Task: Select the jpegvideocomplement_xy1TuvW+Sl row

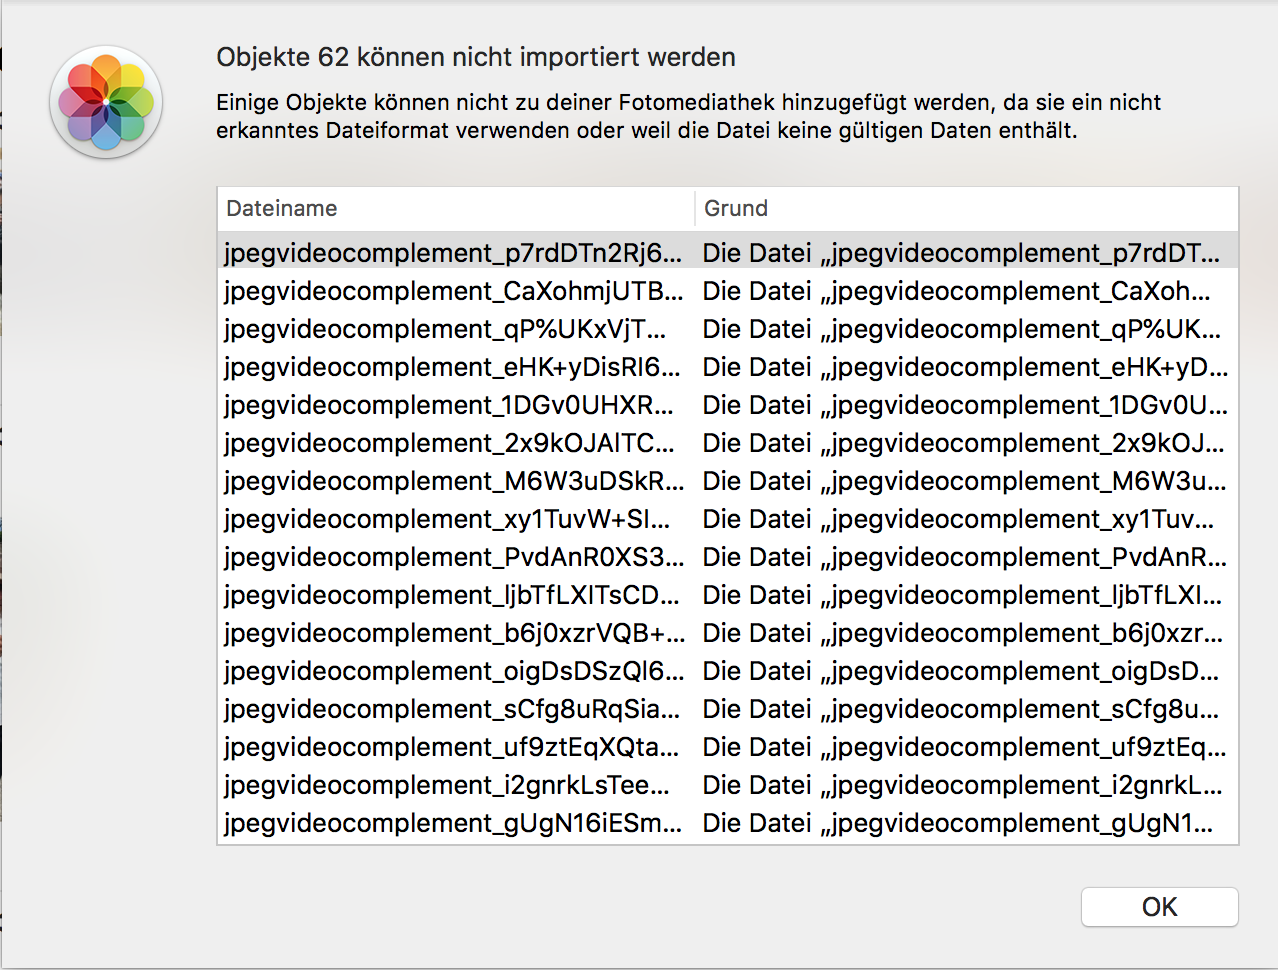Action: tap(447, 519)
